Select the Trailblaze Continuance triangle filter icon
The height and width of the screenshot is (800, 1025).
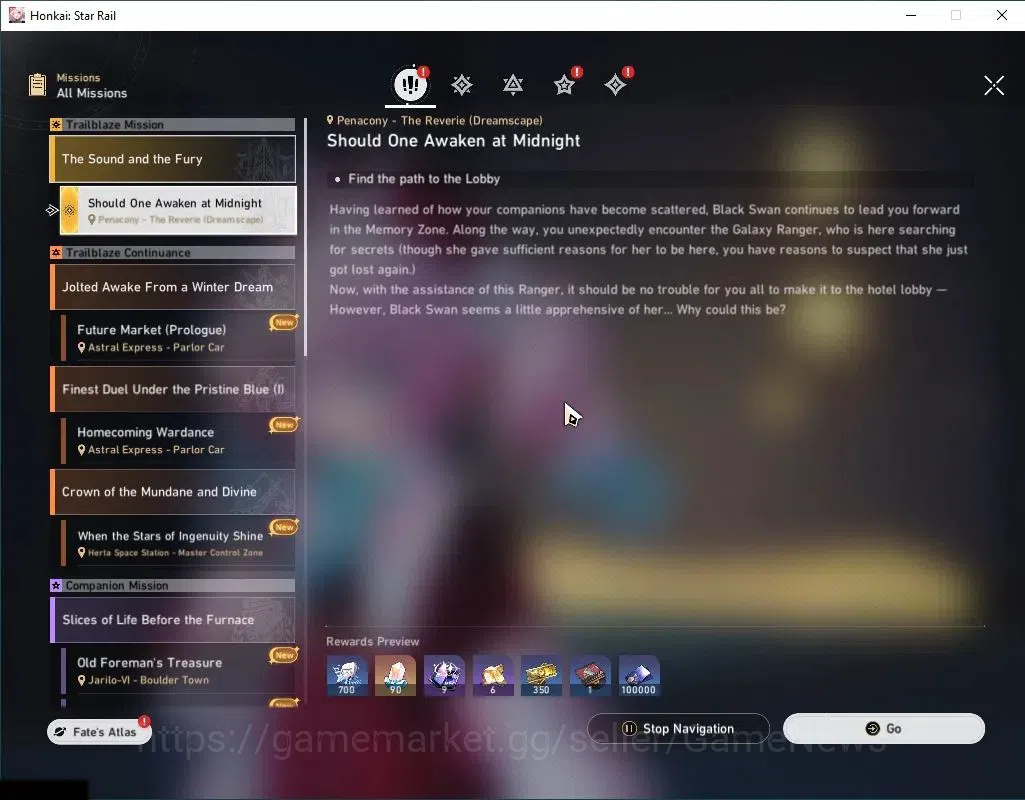pyautogui.click(x=513, y=85)
